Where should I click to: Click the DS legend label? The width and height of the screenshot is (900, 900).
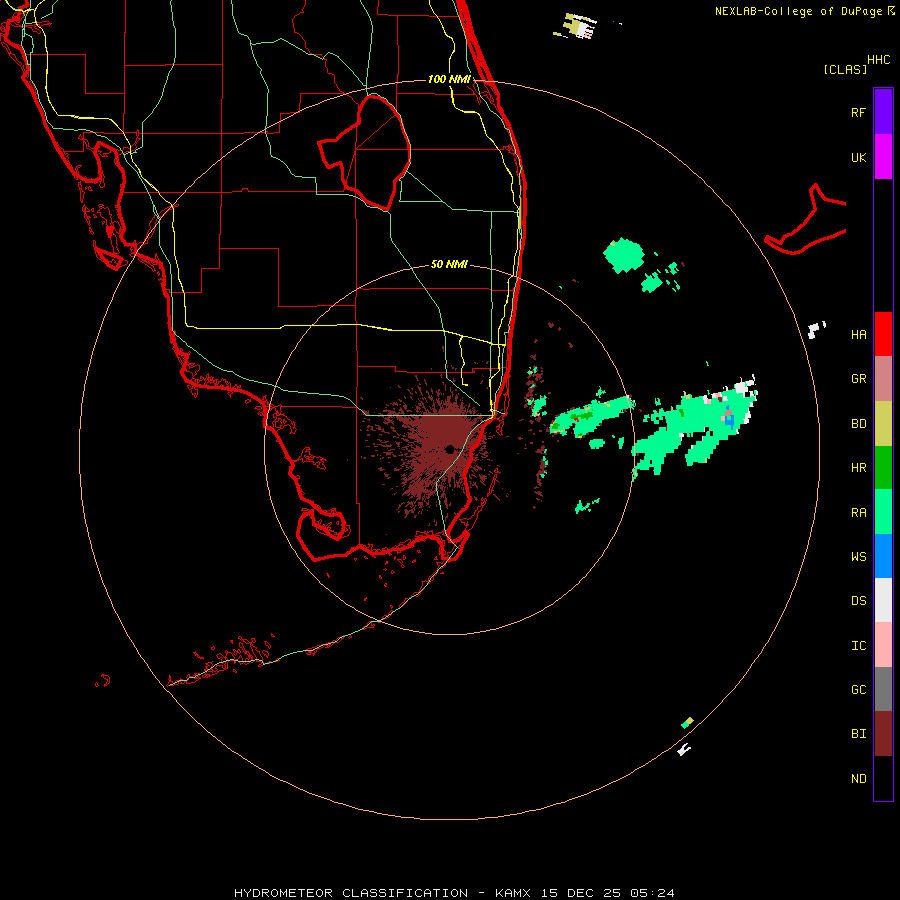[858, 601]
